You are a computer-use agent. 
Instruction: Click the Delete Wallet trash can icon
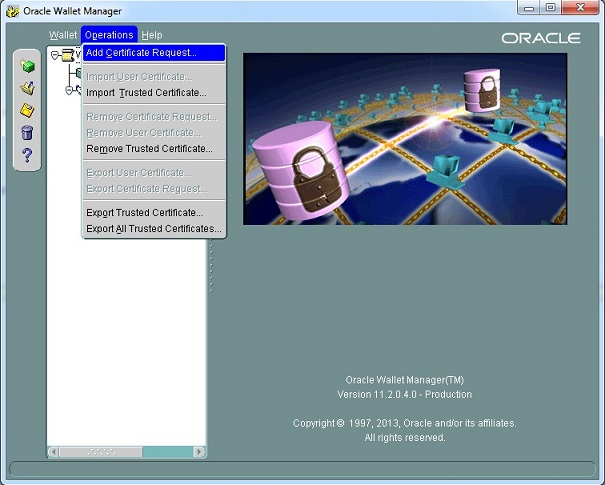pyautogui.click(x=27, y=133)
